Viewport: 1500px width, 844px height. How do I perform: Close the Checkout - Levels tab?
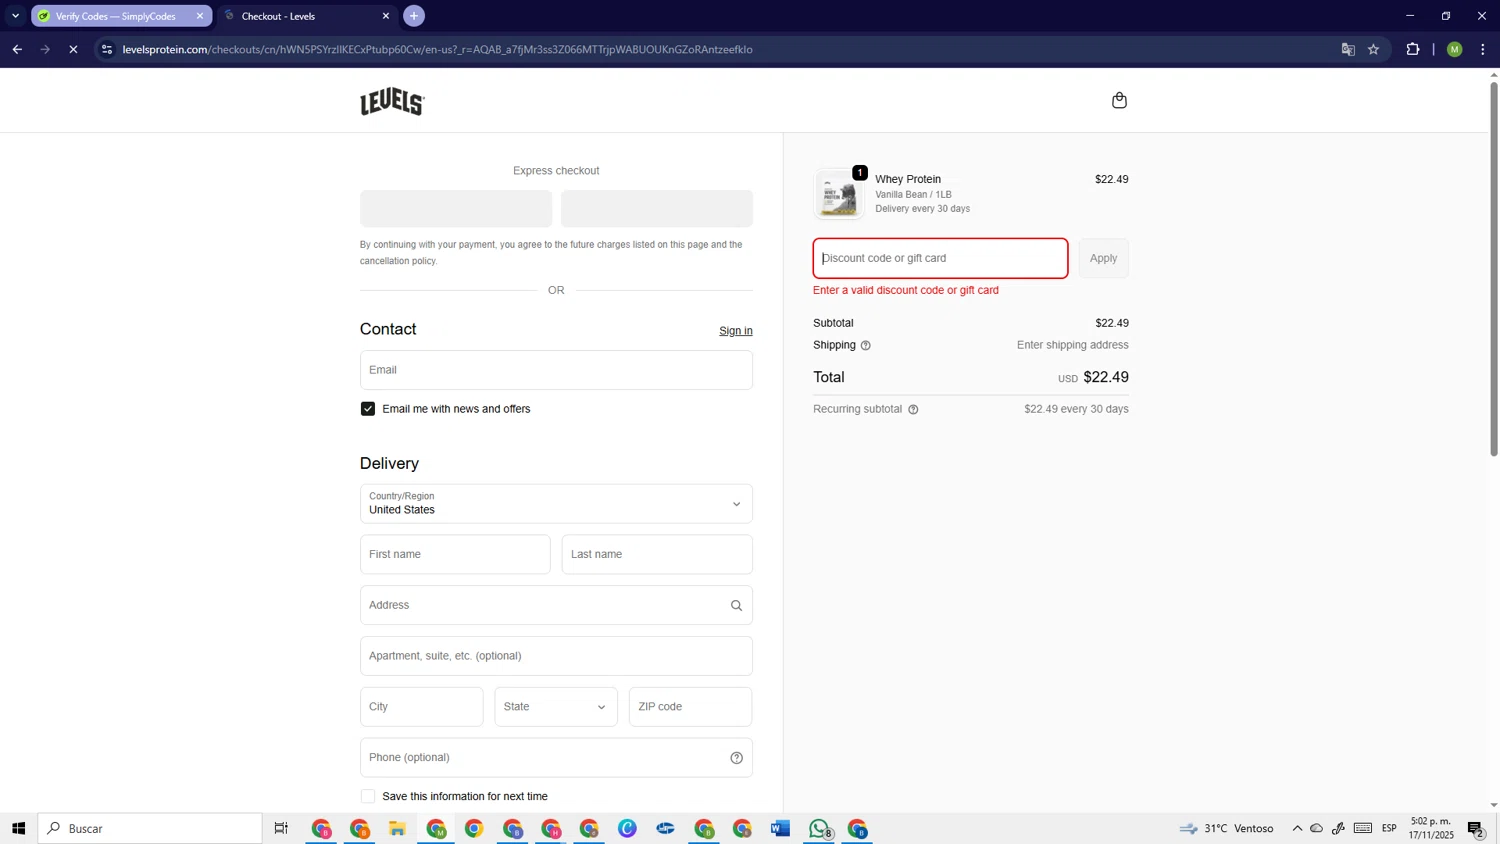386,16
